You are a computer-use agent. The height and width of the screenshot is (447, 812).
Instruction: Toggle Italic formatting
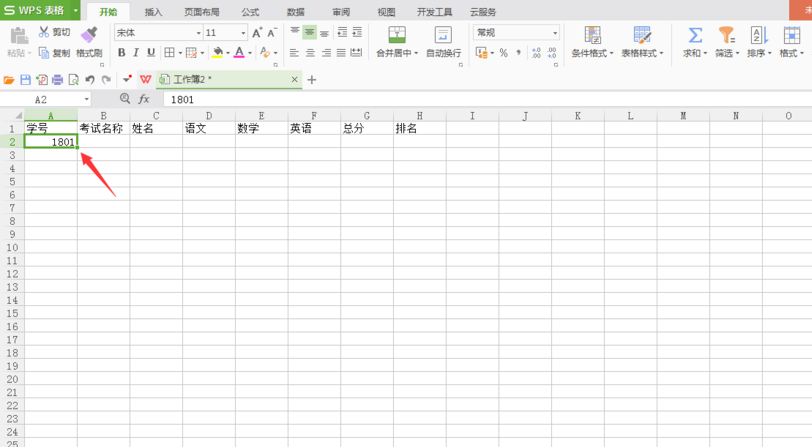coord(137,53)
